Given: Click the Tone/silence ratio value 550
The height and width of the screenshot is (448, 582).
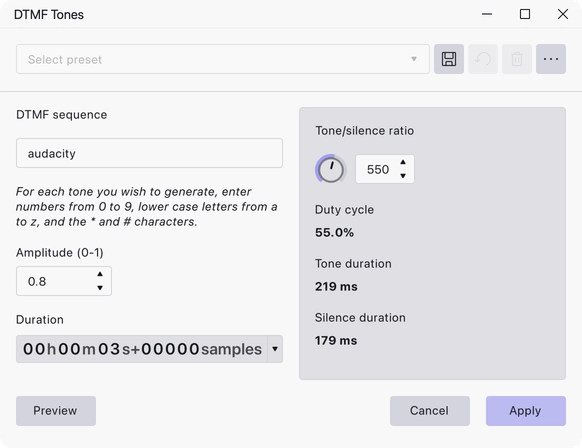Looking at the screenshot, I should (378, 169).
